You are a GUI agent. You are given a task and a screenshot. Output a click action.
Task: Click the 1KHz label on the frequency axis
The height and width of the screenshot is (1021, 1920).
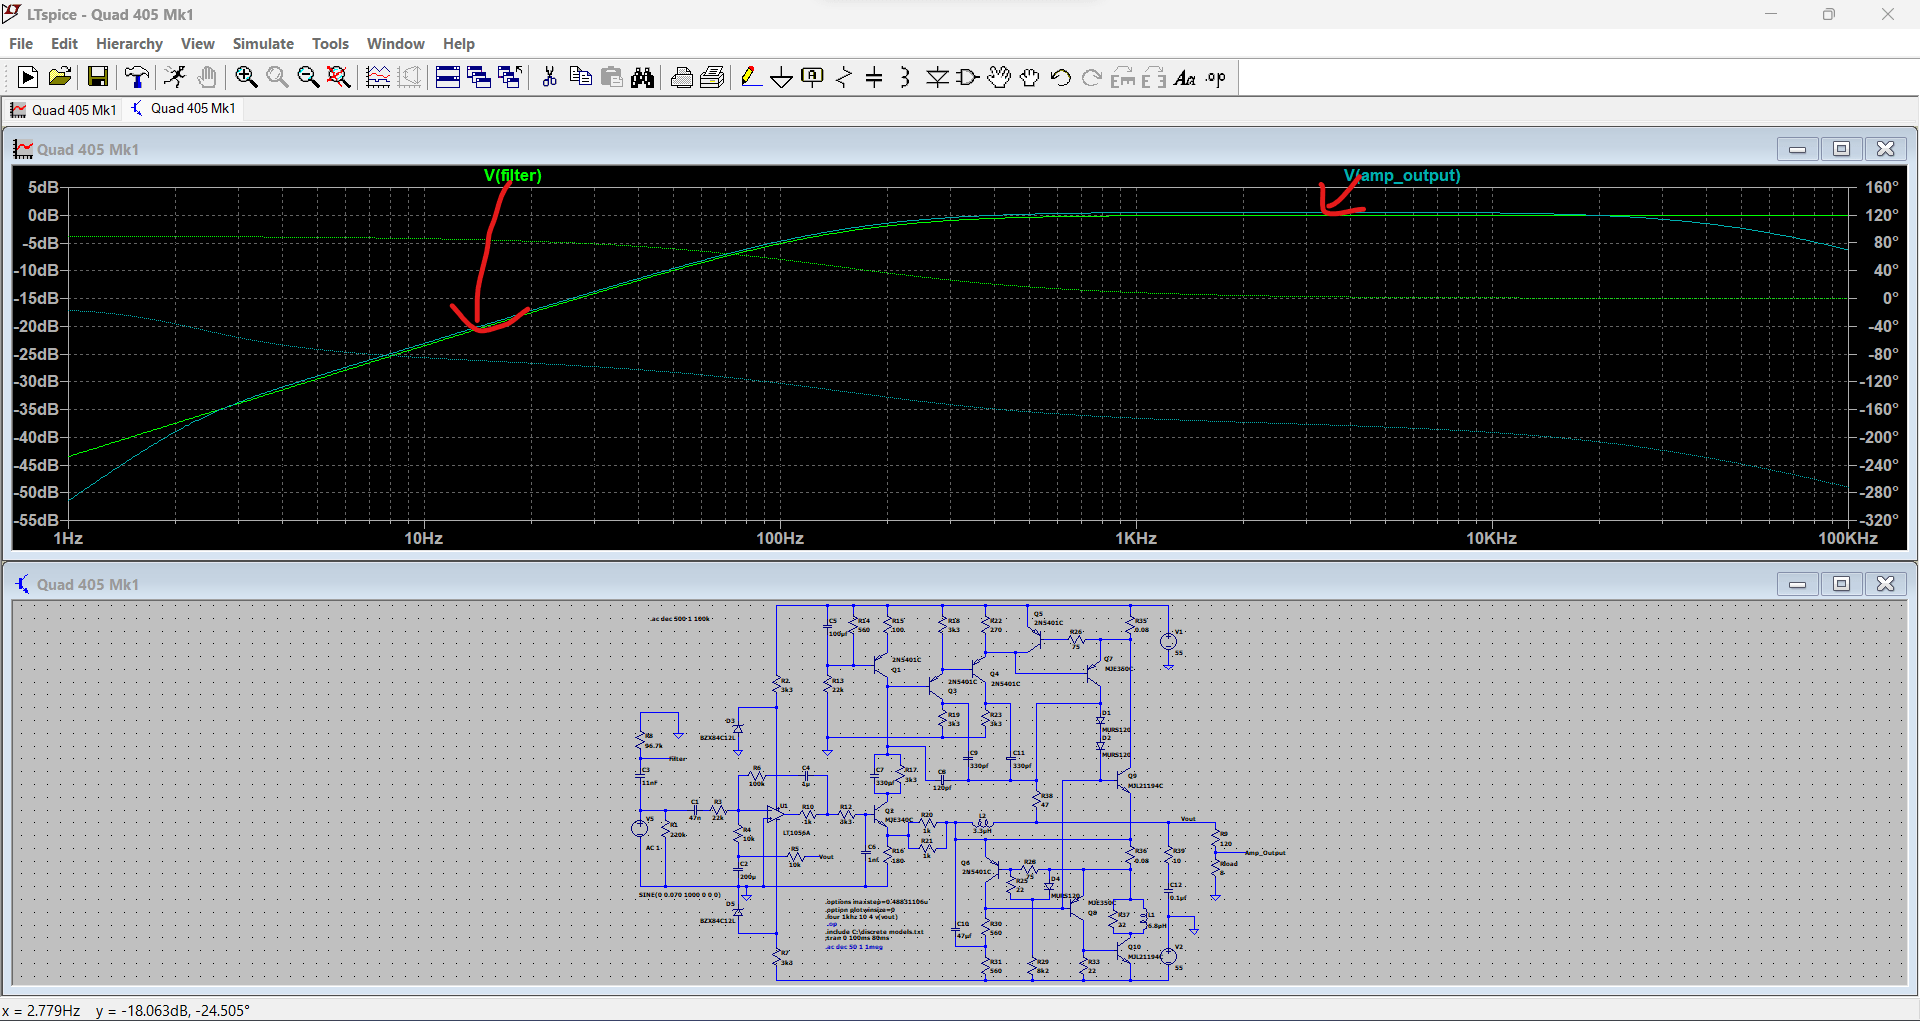1136,538
